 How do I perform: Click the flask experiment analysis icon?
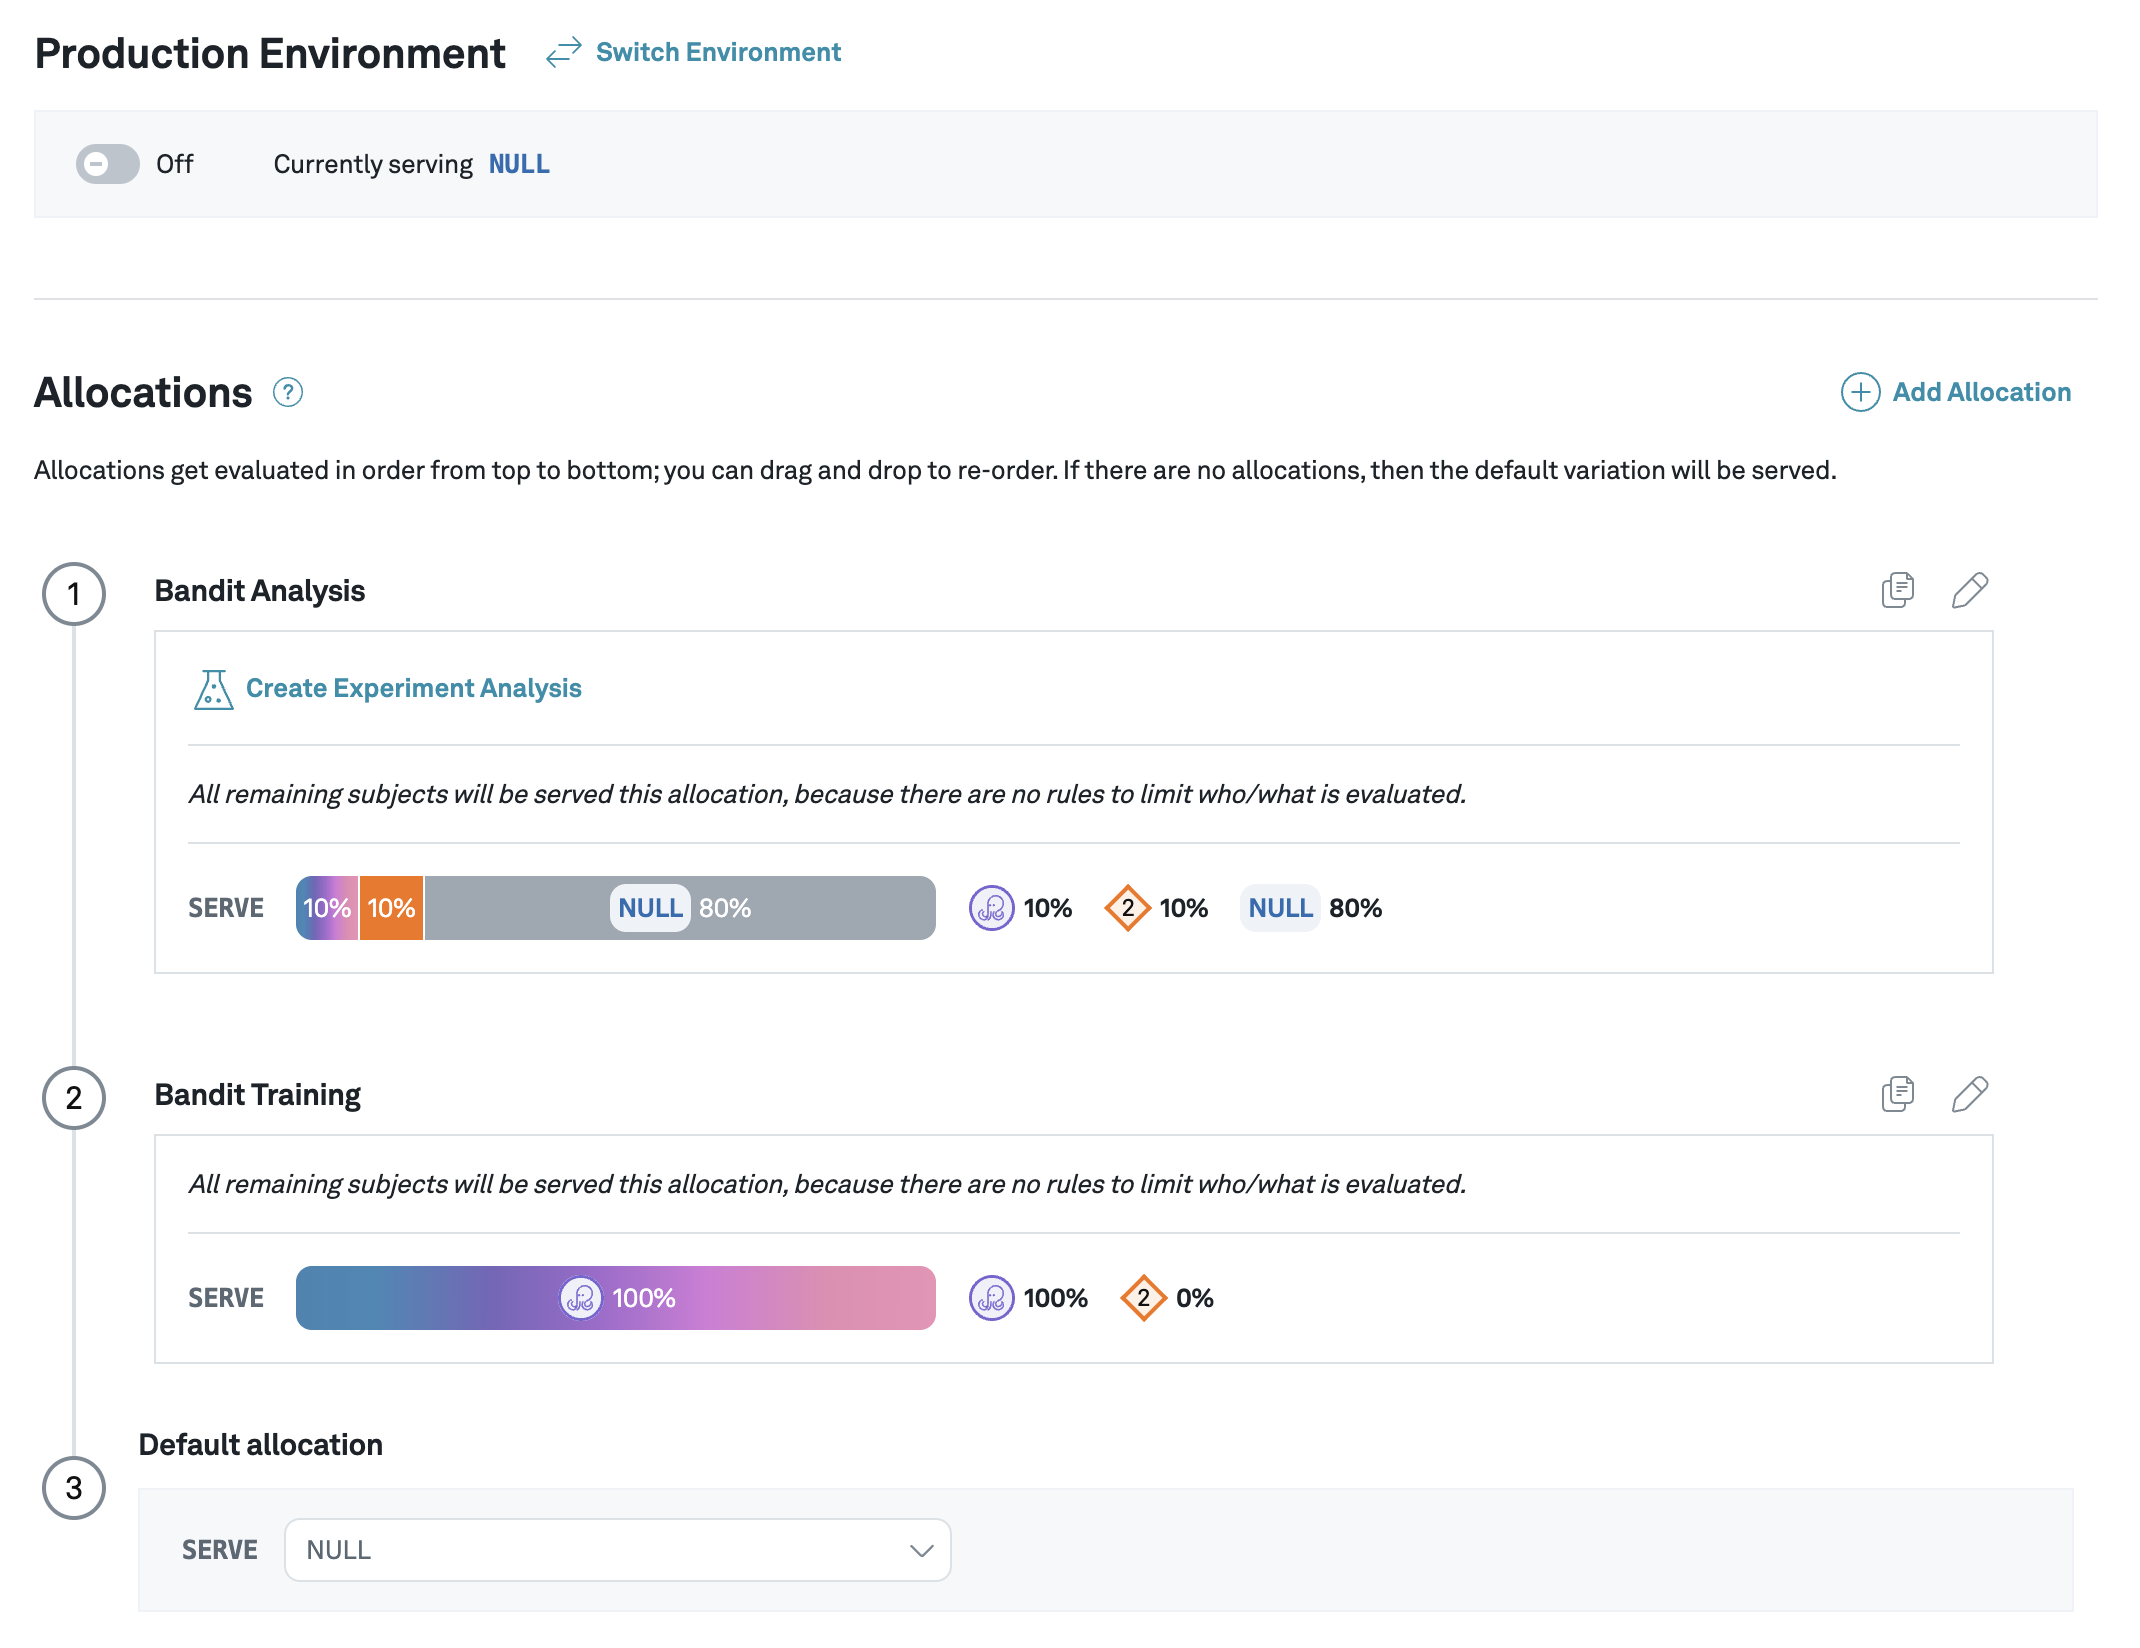(213, 689)
